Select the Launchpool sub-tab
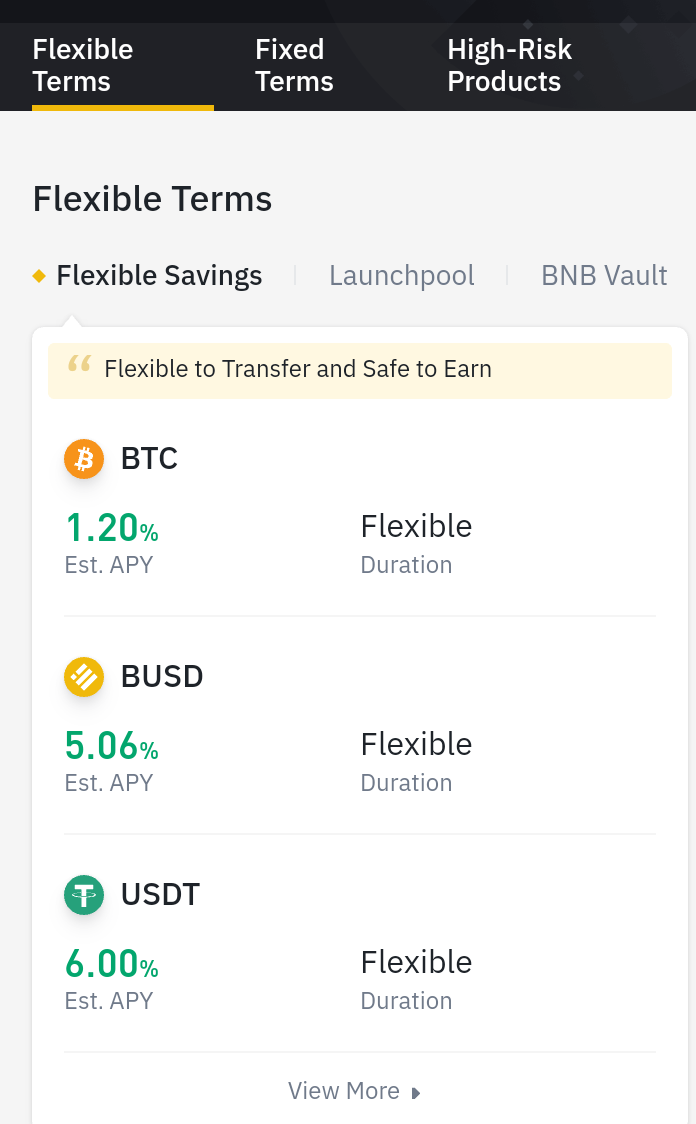 [x=401, y=275]
